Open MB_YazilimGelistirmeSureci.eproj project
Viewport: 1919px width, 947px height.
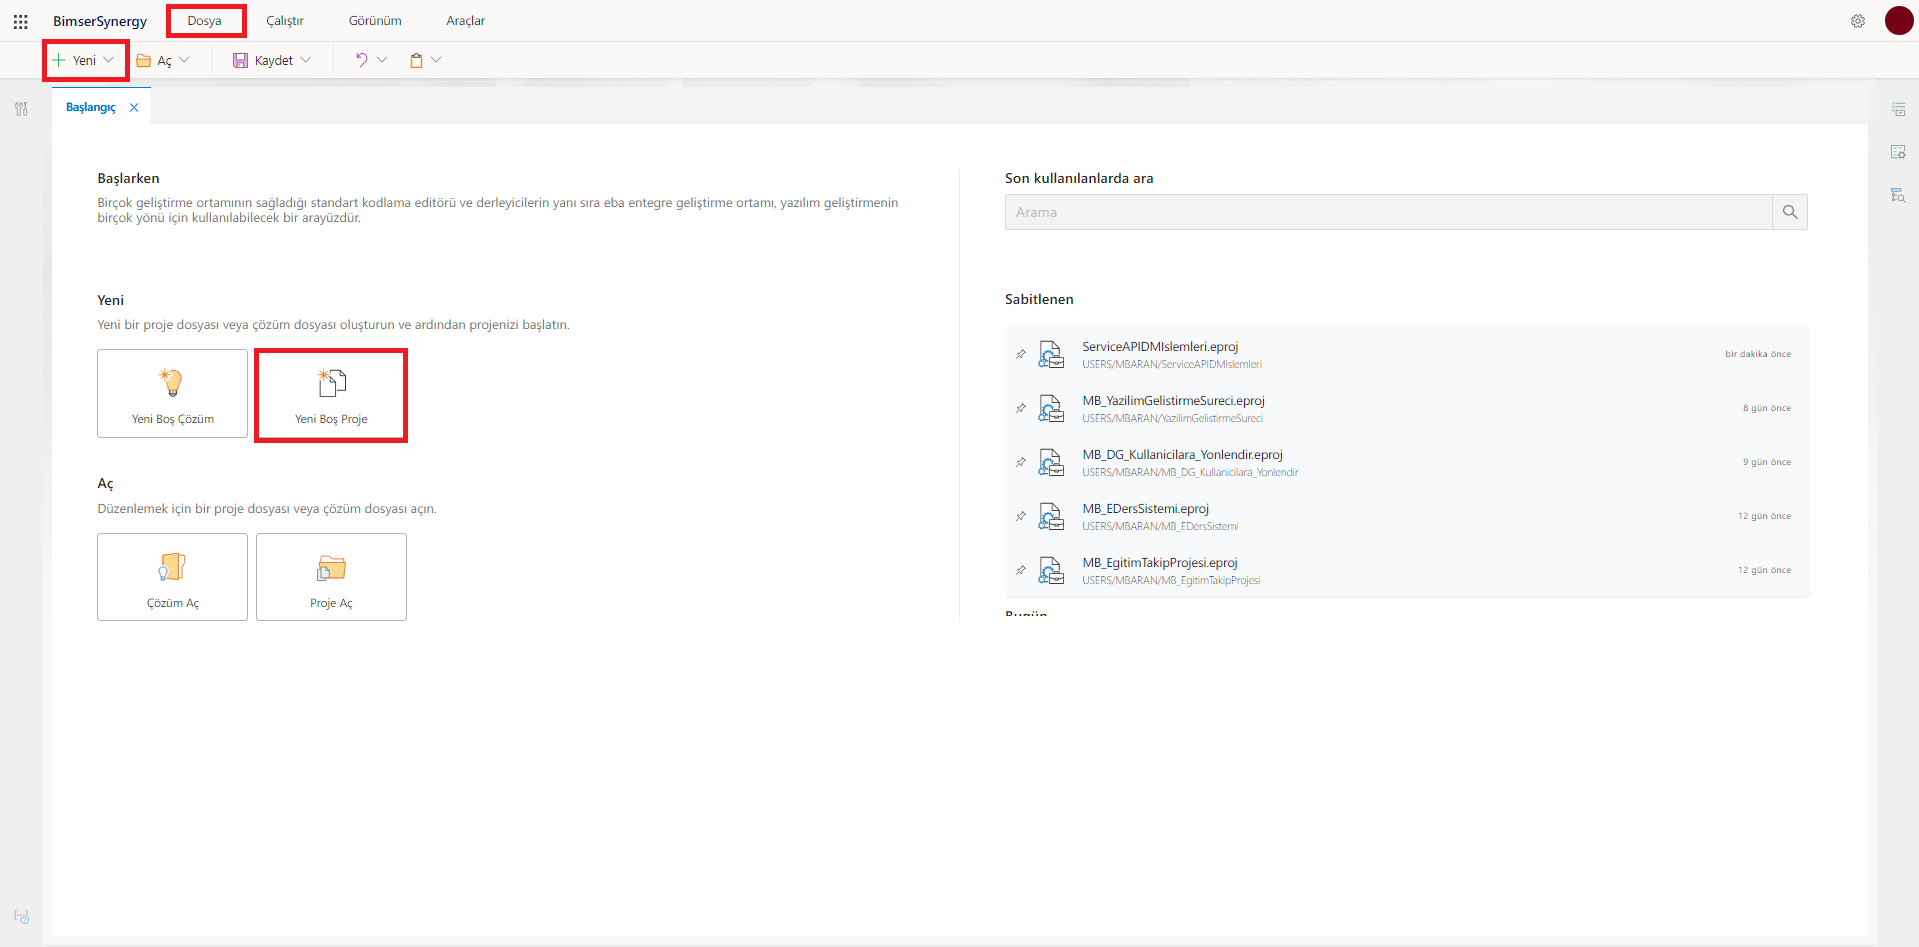click(x=1173, y=401)
